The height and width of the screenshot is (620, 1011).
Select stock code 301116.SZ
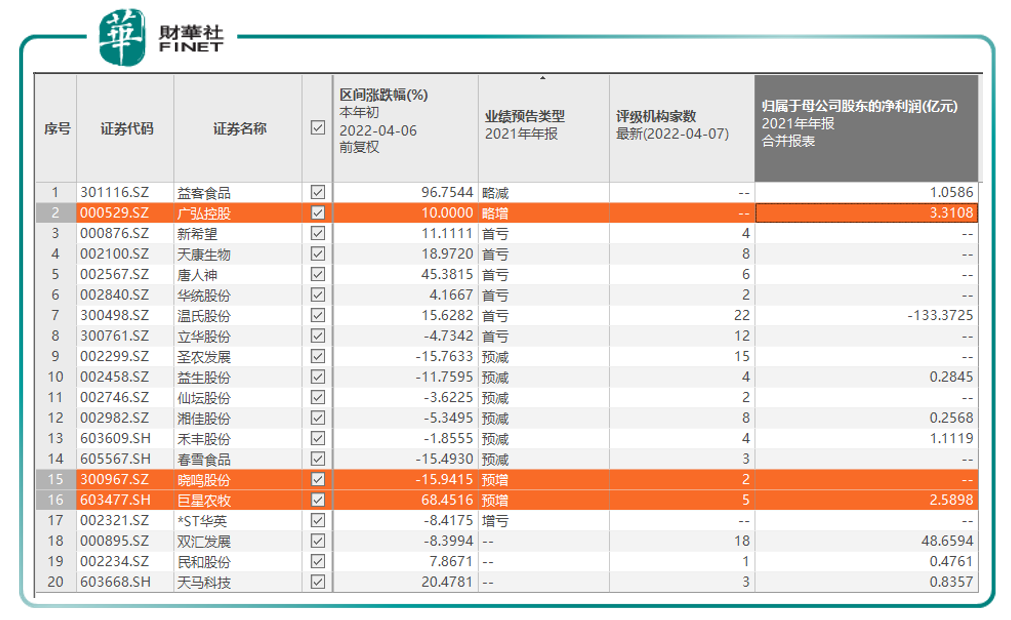(114, 192)
